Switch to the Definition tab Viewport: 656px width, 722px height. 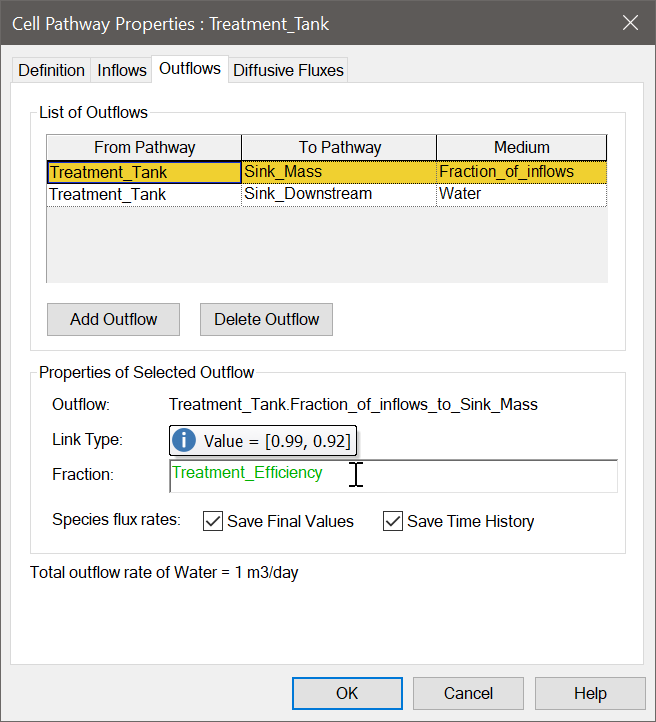[51, 70]
